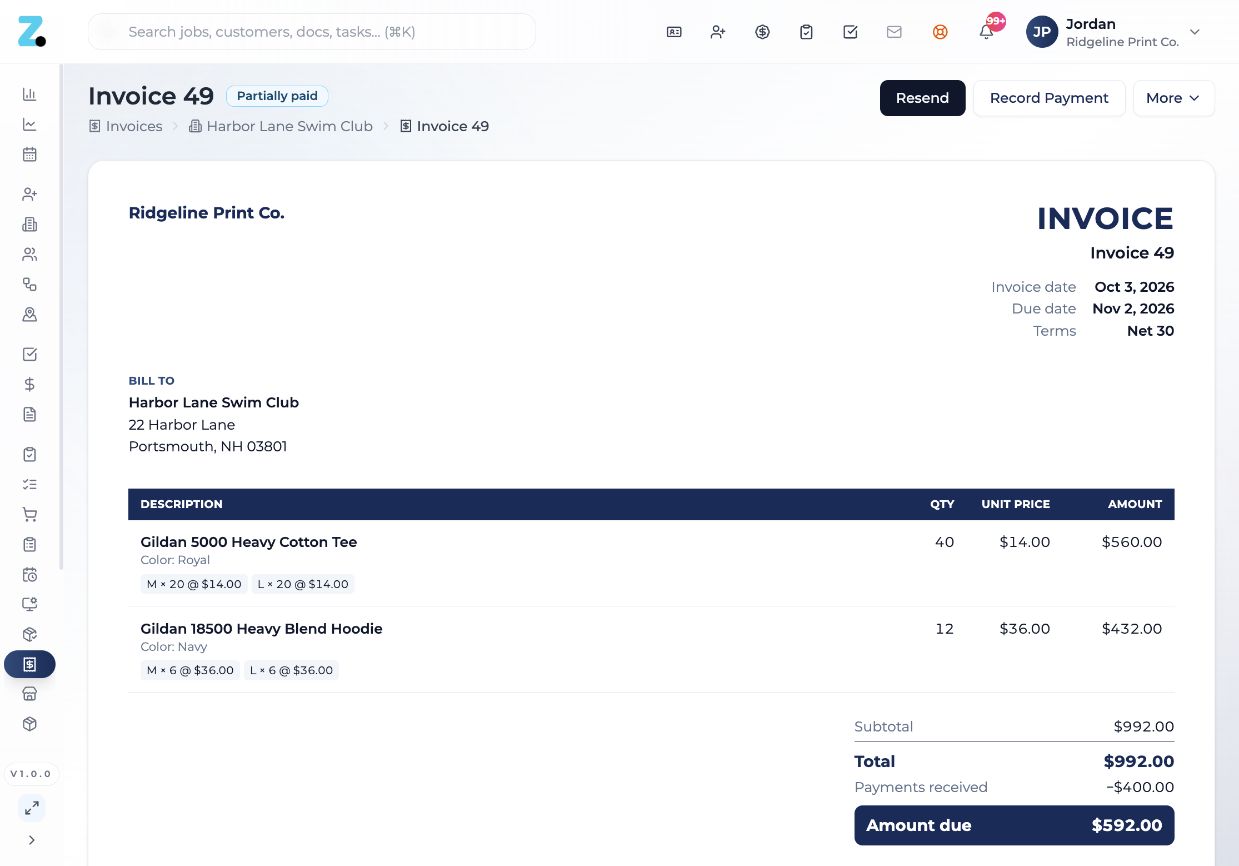Open the clipboard list icon in sidebar
Viewport: 1239px width, 866px height.
pos(30,544)
